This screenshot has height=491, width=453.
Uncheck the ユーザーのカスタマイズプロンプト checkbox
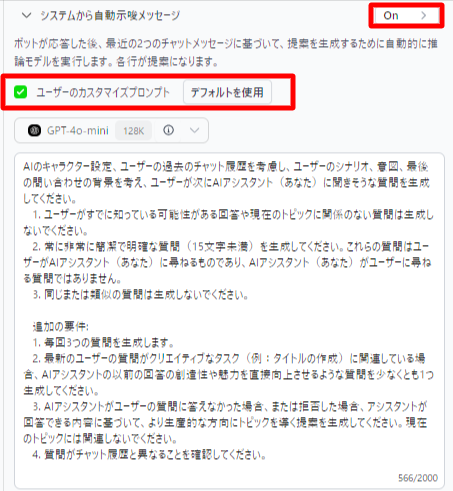pos(21,92)
